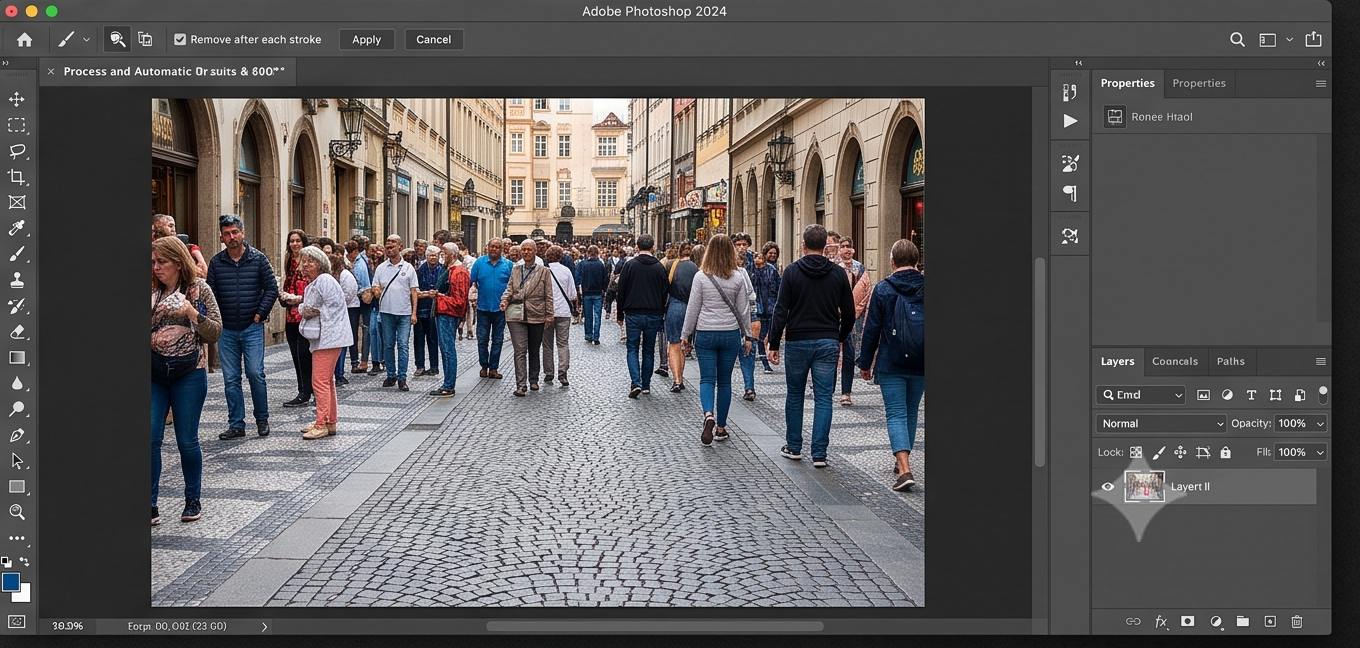Select the Brush tool in left toolbar
The height and width of the screenshot is (648, 1360).
coord(17,254)
